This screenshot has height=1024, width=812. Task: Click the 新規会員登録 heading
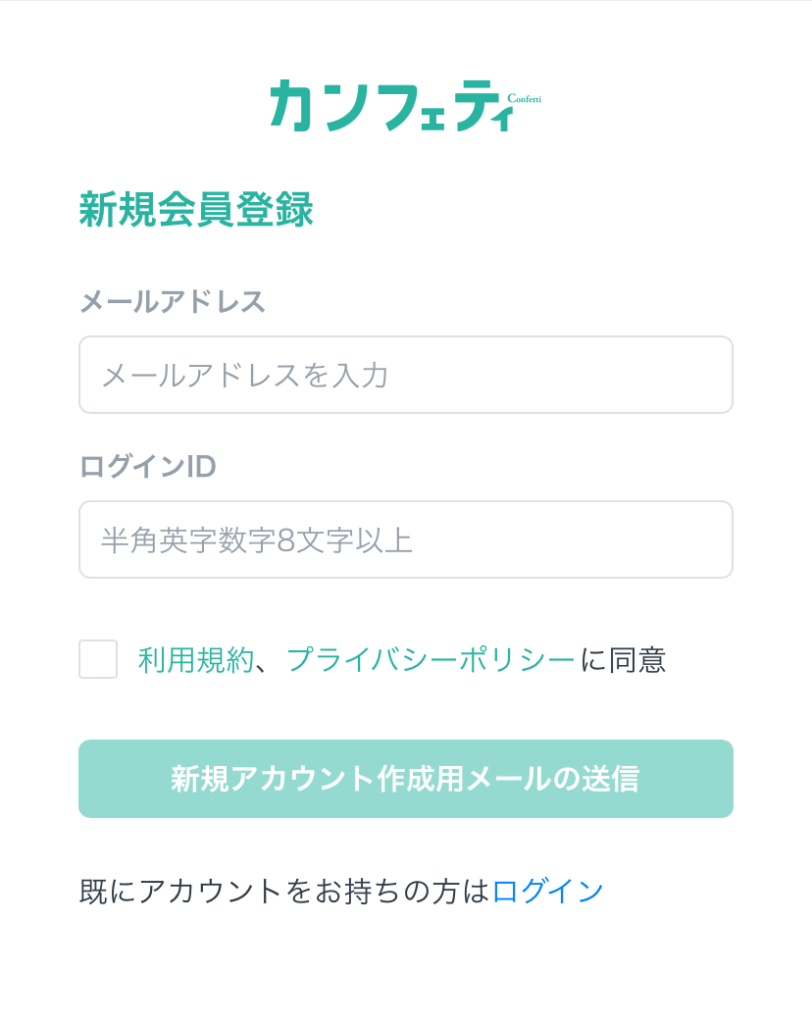click(x=196, y=211)
